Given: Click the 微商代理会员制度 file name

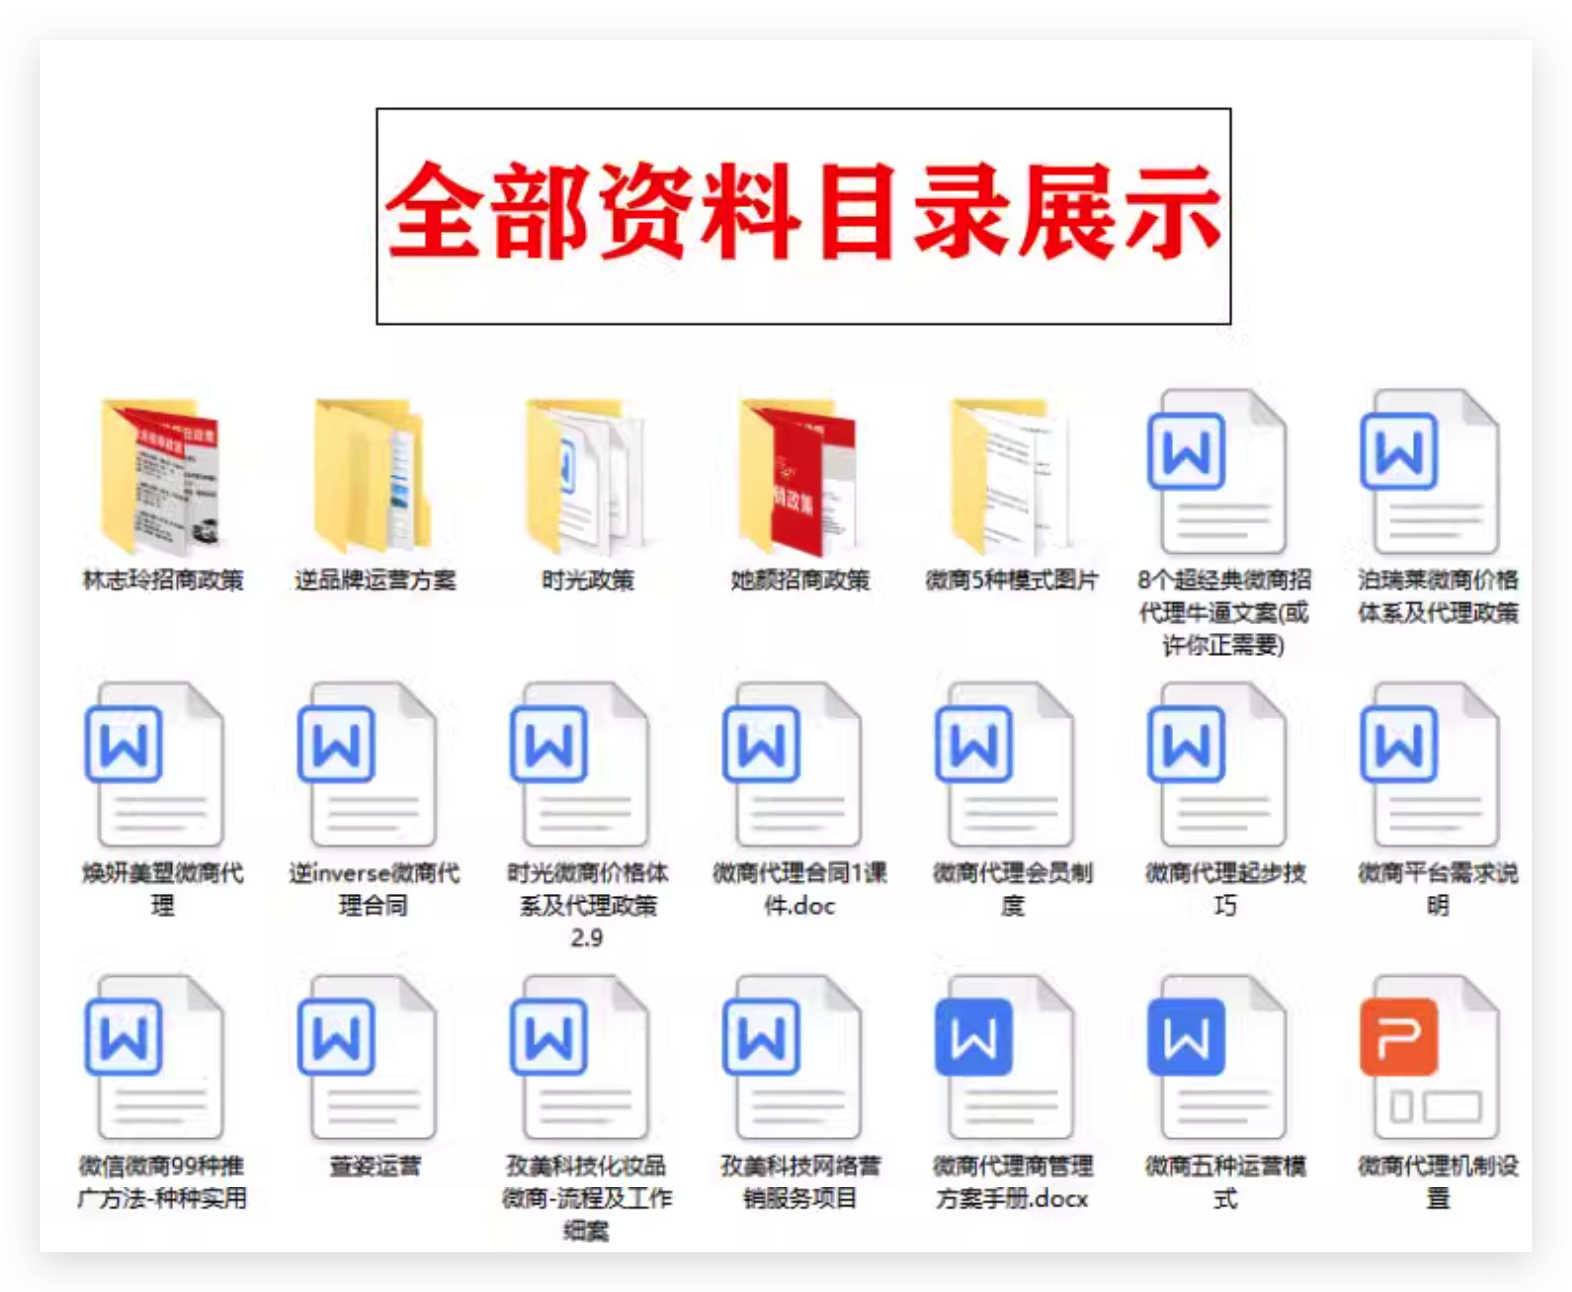Looking at the screenshot, I should pyautogui.click(x=1012, y=889).
